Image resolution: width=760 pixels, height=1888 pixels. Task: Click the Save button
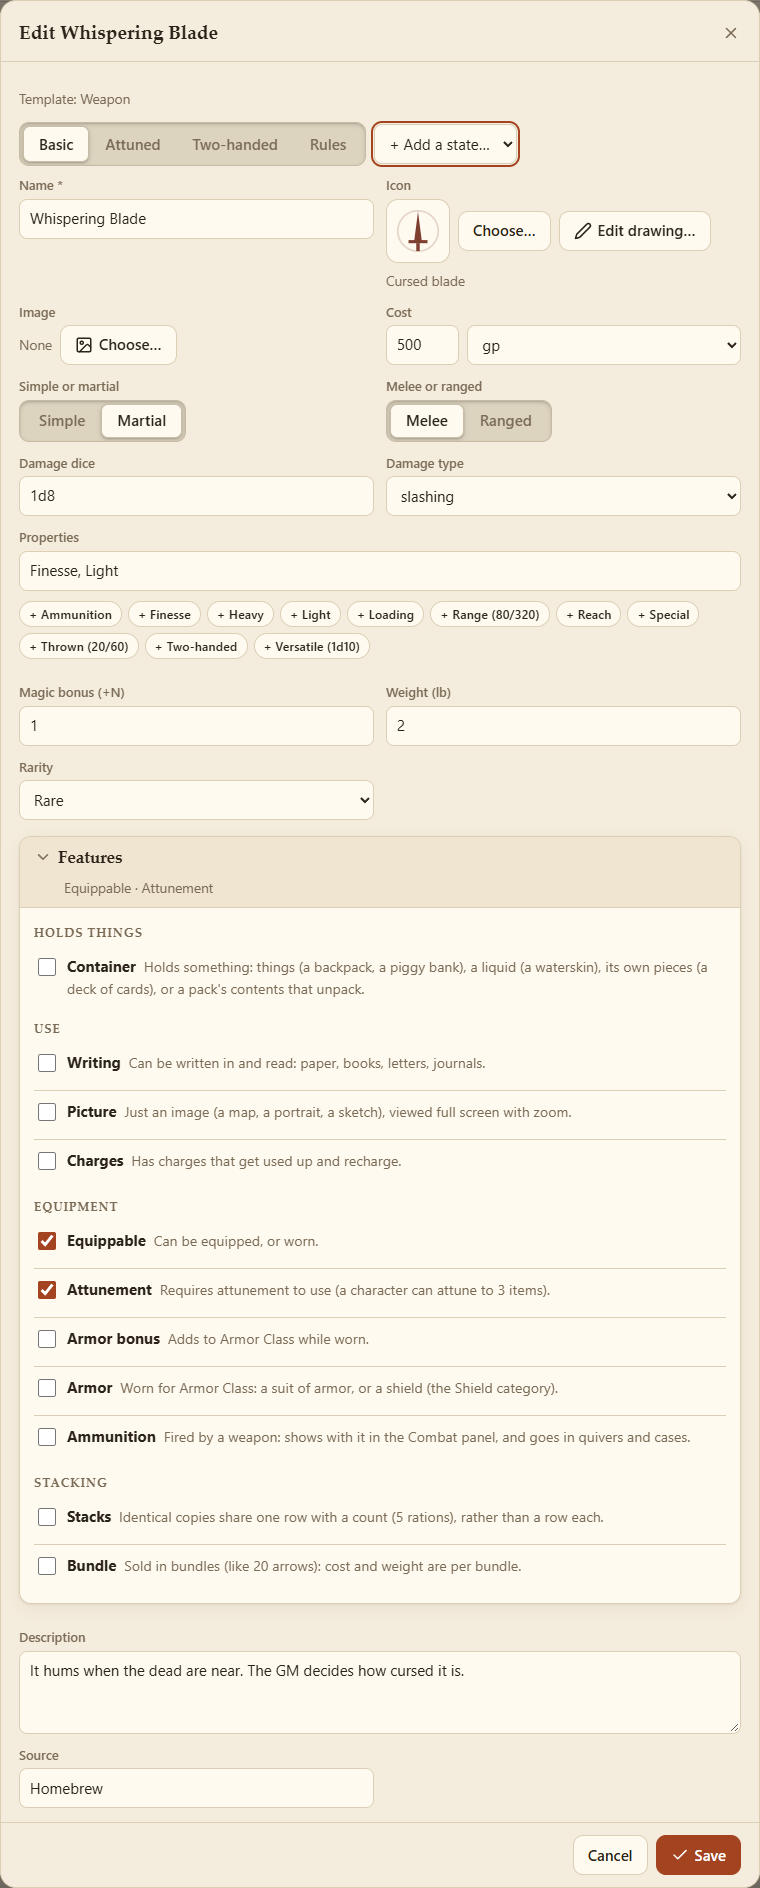698,1855
